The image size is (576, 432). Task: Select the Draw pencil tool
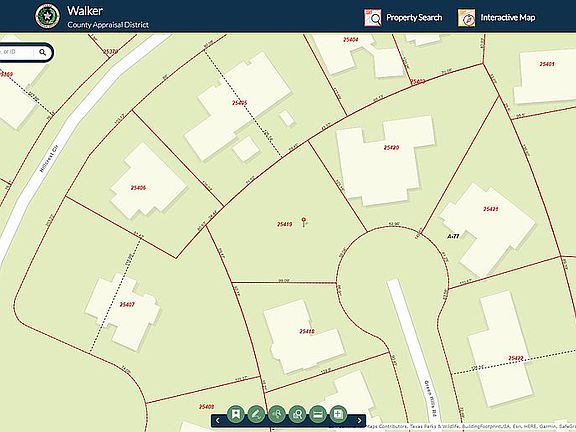point(256,414)
